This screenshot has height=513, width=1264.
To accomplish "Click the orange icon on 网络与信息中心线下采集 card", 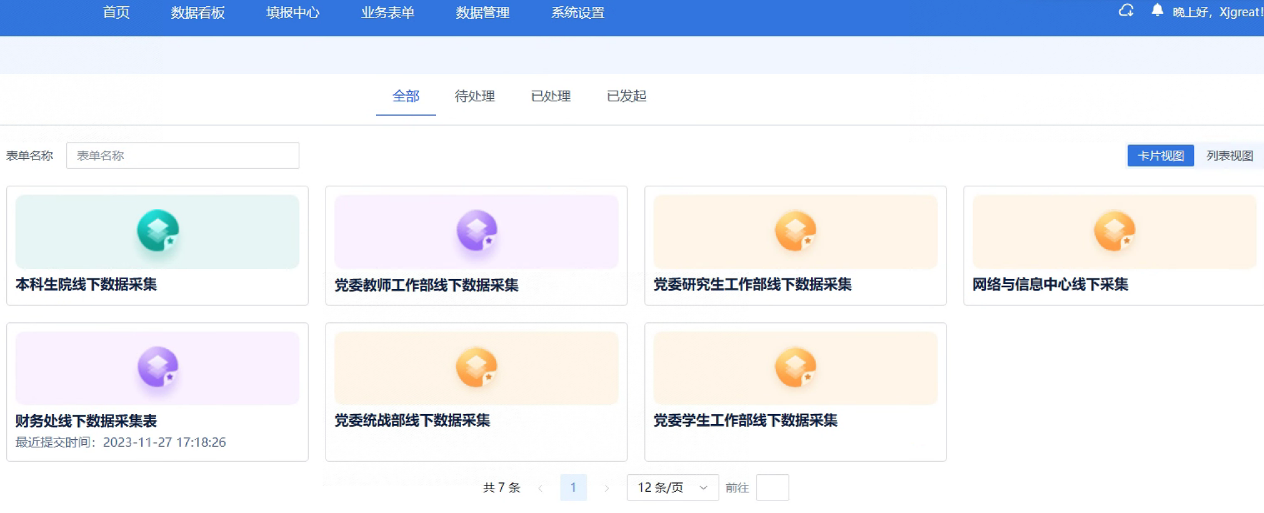I will point(1114,231).
